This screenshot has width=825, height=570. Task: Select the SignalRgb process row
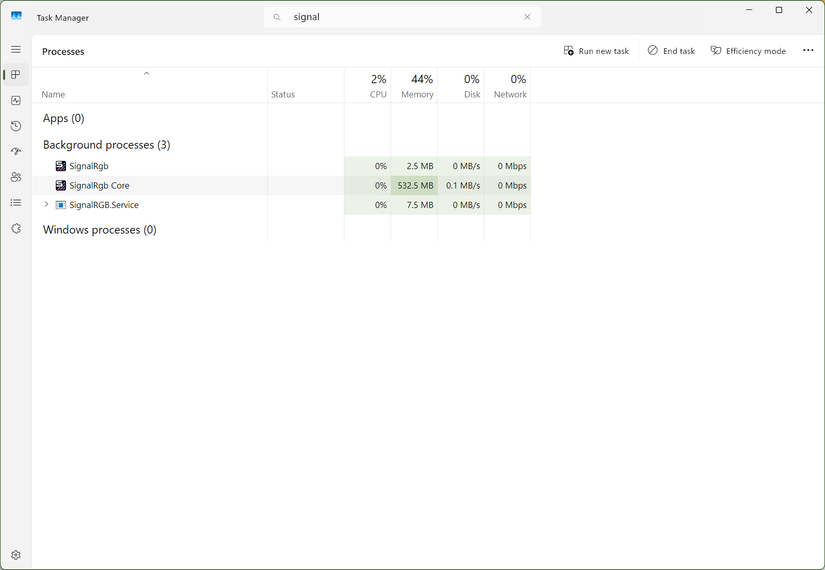(x=281, y=166)
